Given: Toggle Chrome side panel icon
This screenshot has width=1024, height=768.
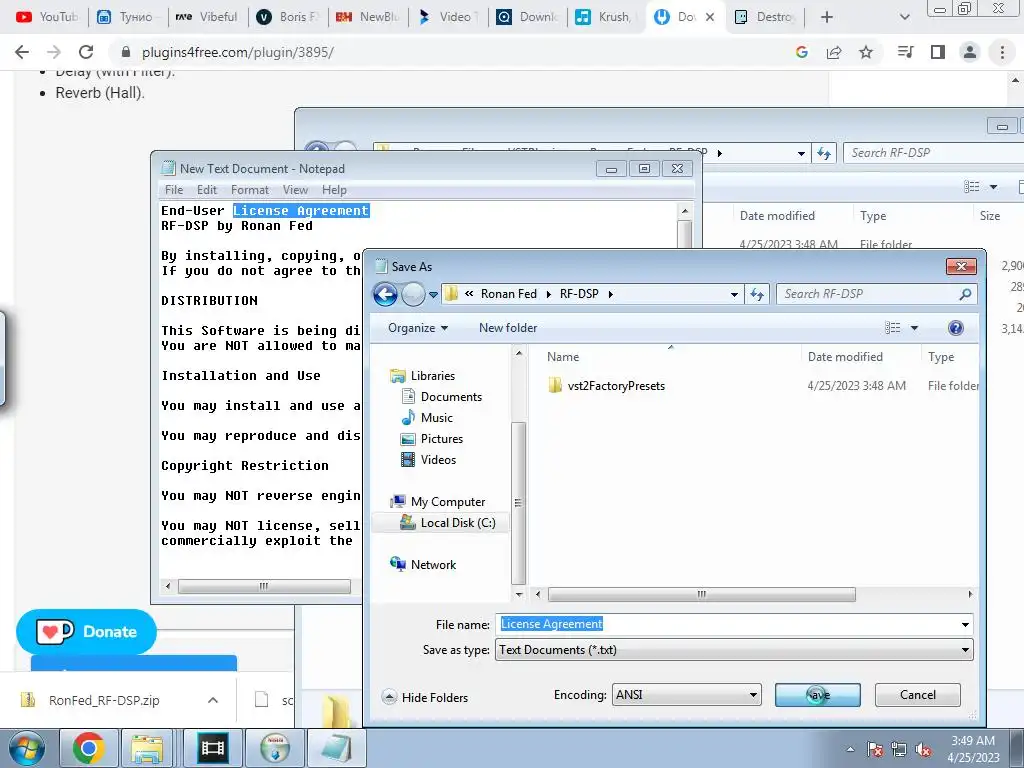Looking at the screenshot, I should pyautogui.click(x=938, y=52).
